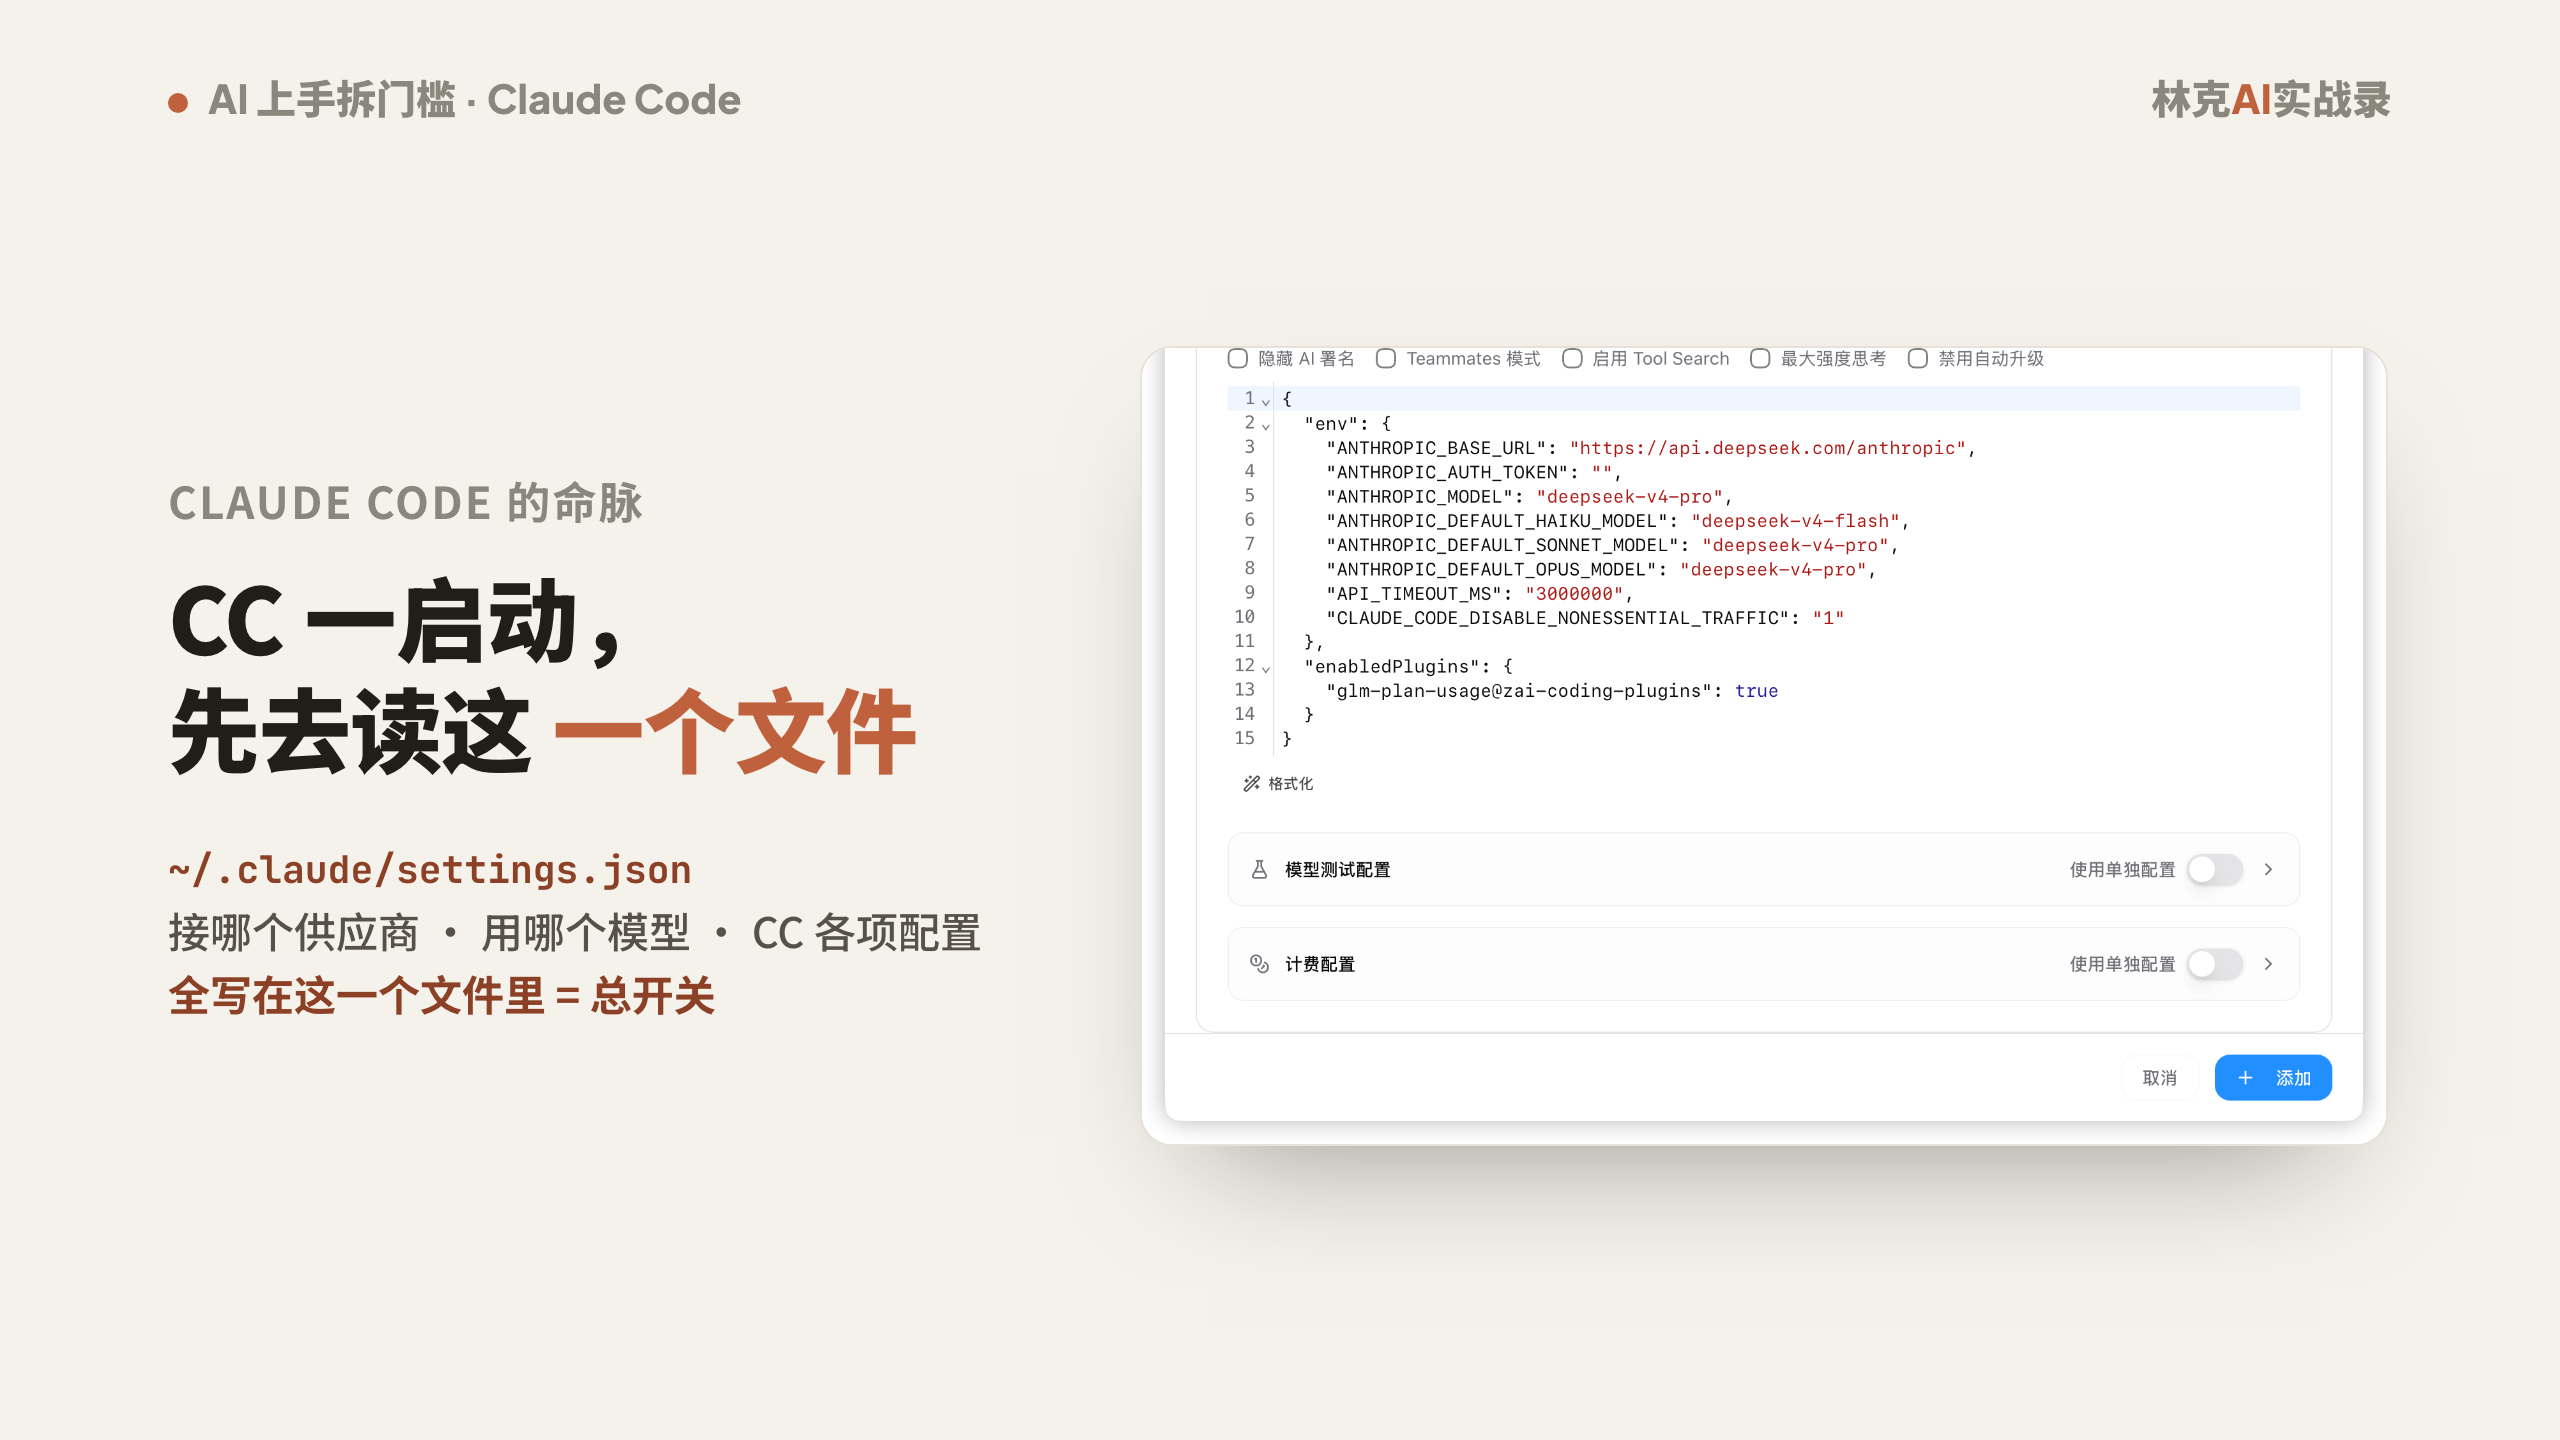Click line number 15 in the gutter
This screenshot has height=1440, width=2560.
(1244, 738)
